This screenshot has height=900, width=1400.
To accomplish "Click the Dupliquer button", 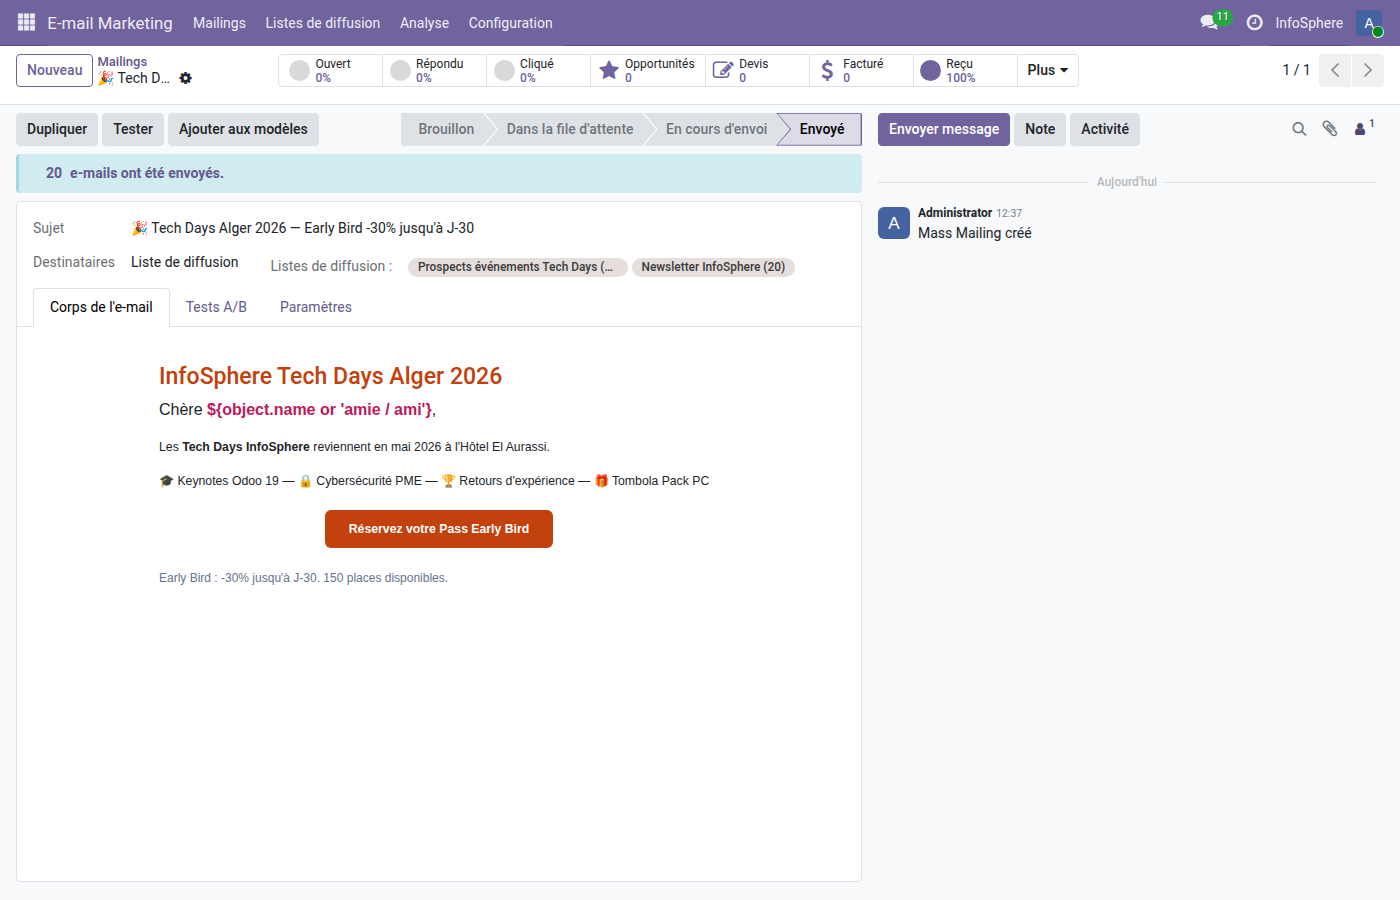I will (56, 129).
